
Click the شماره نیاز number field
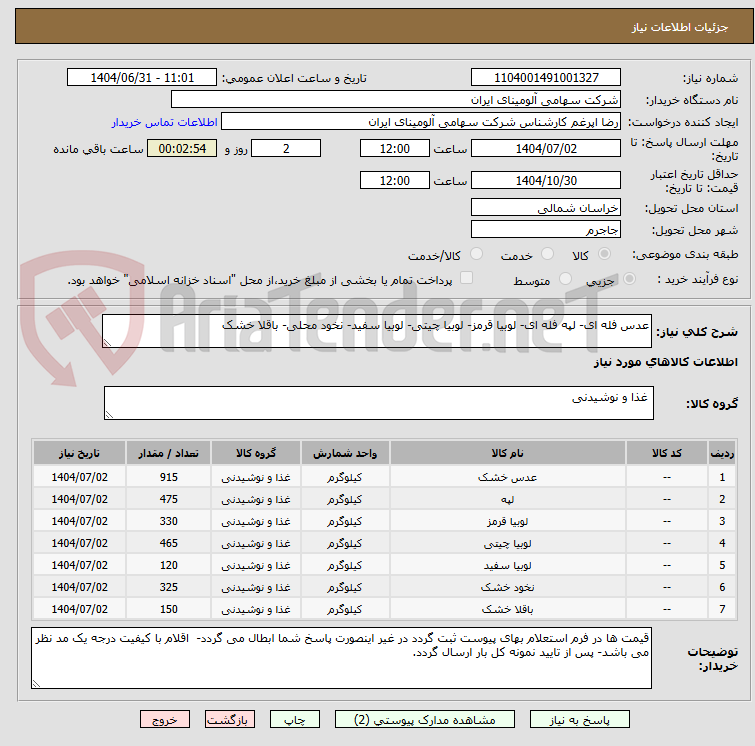(546, 78)
